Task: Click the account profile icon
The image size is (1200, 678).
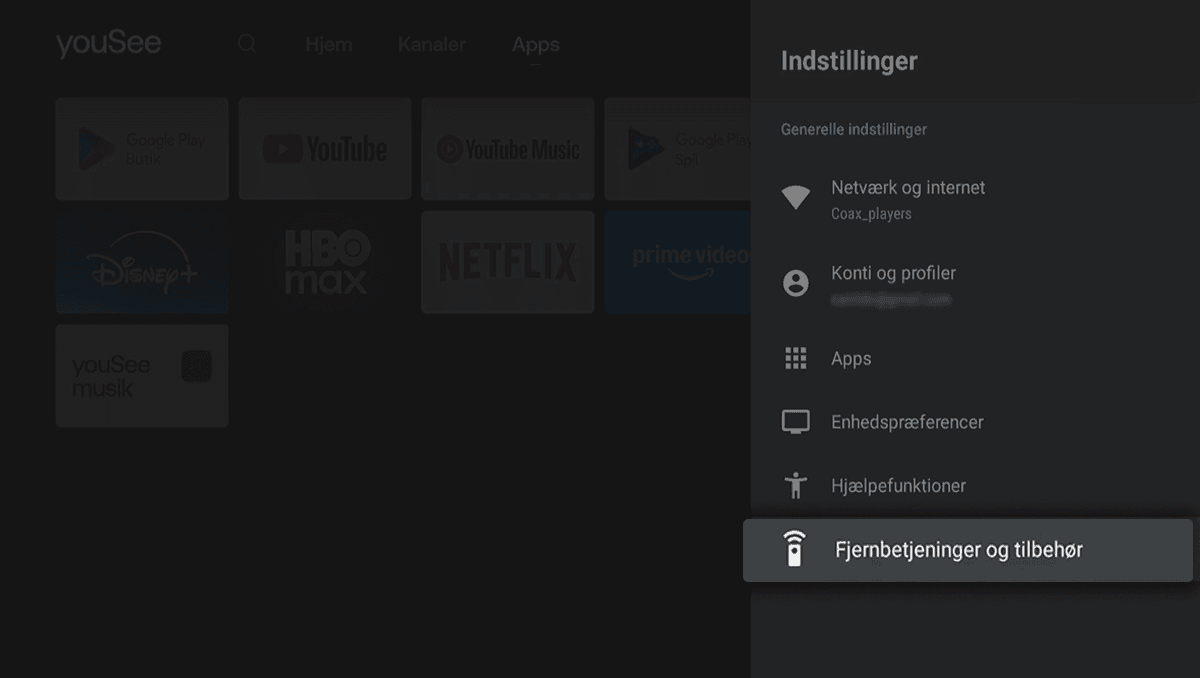Action: (795, 284)
